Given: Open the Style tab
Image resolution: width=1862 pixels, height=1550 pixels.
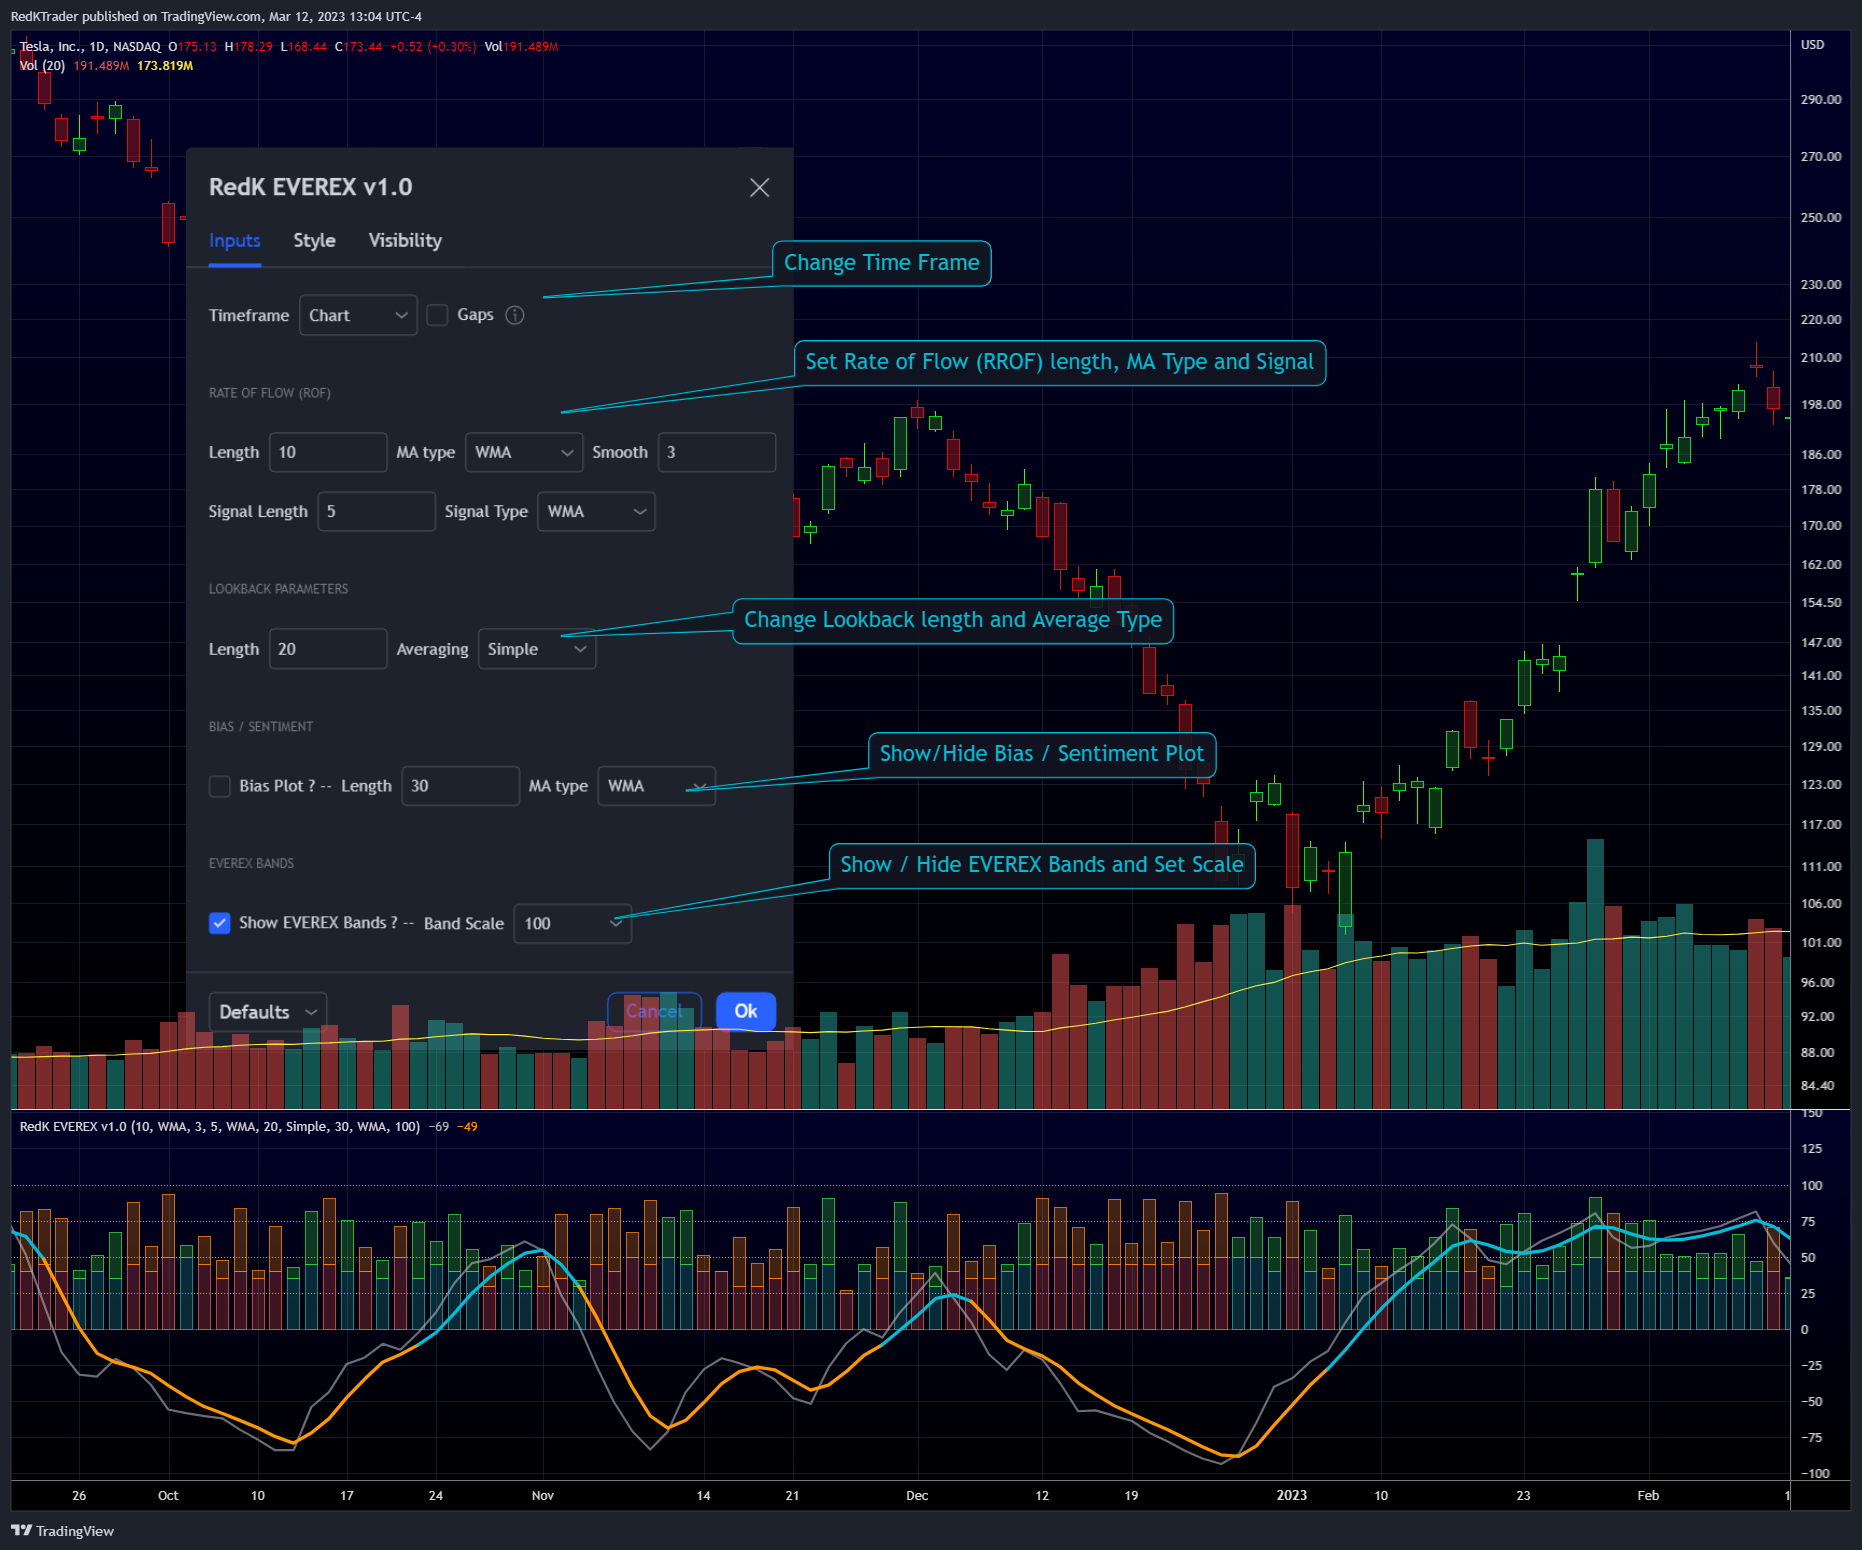Looking at the screenshot, I should (314, 241).
